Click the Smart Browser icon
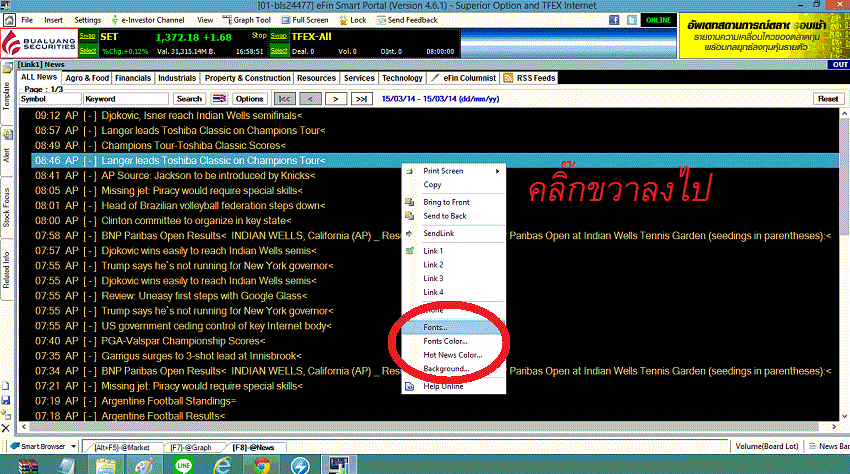 (x=15, y=446)
